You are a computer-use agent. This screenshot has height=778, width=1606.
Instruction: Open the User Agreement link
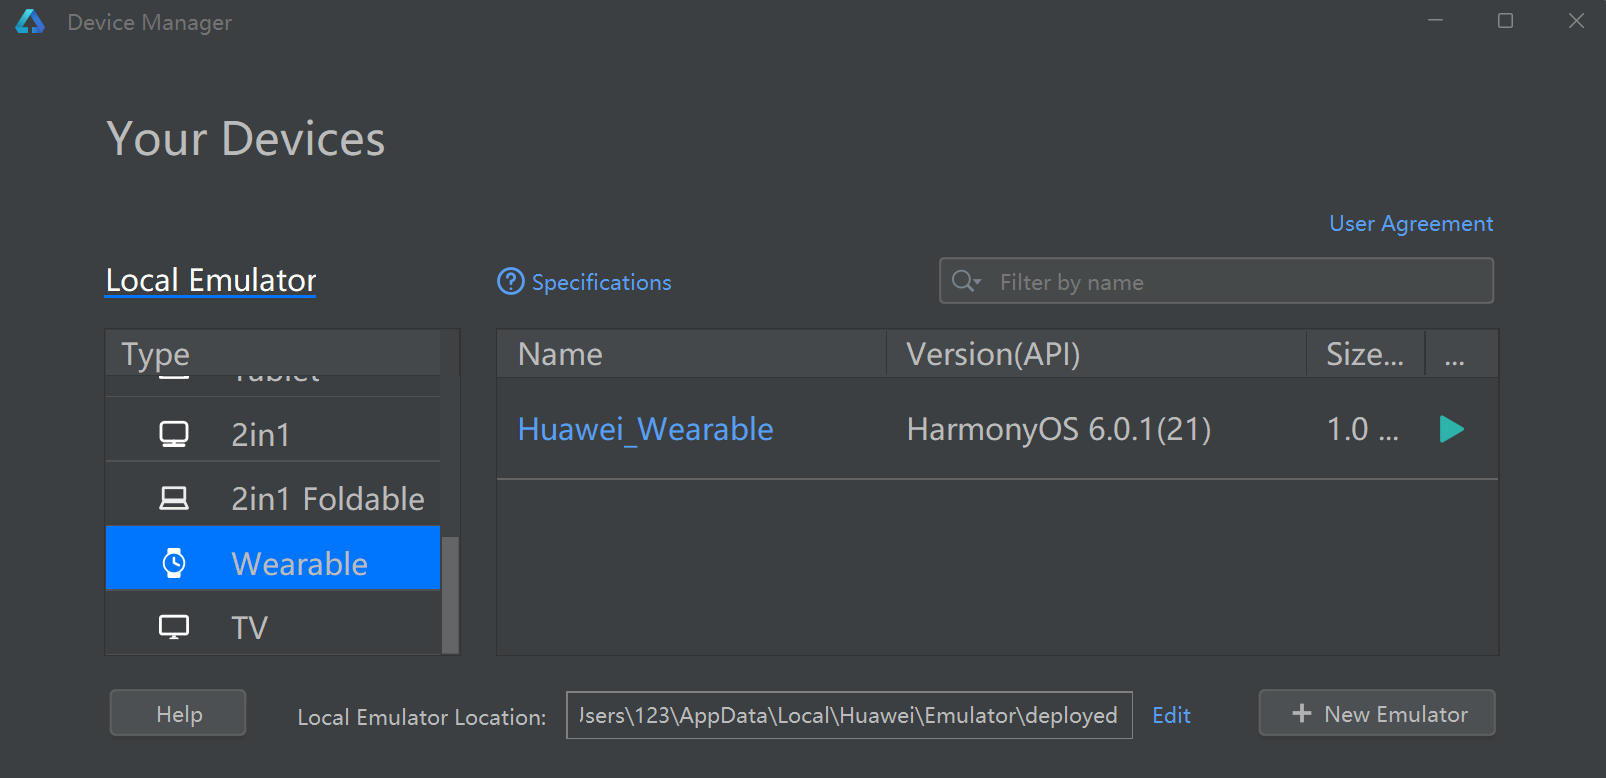[1411, 224]
